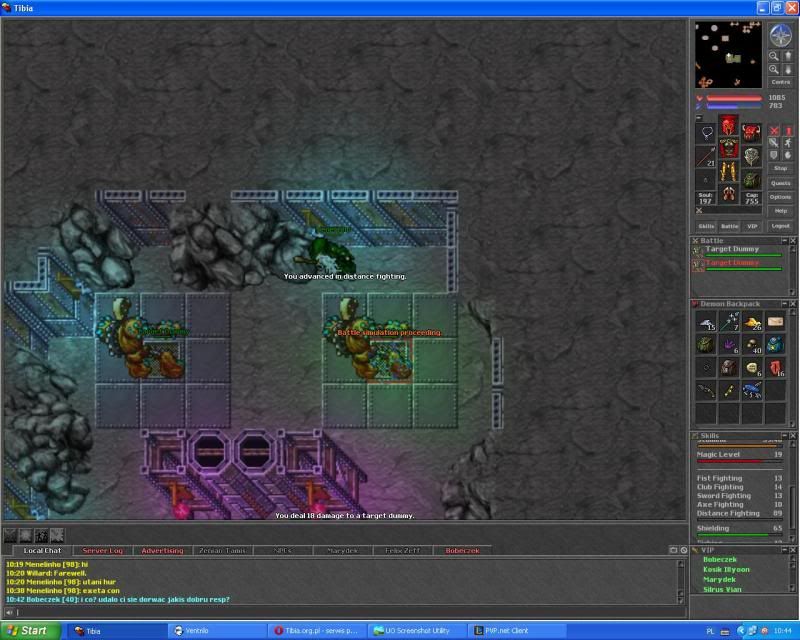Viewport: 800px width, 640px height.
Task: Enable offensive full attack mode
Action: tap(774, 131)
